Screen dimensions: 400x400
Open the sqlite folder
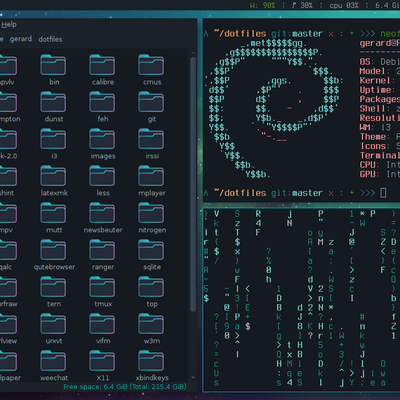click(152, 255)
